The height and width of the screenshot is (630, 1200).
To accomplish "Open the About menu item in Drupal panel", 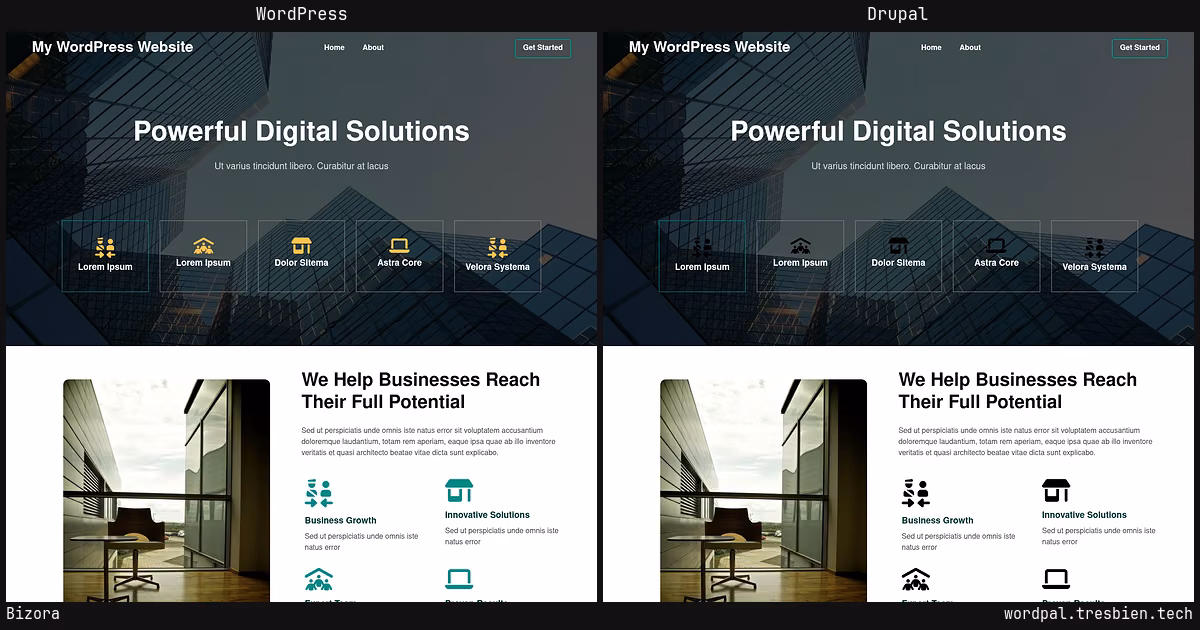I will point(970,47).
